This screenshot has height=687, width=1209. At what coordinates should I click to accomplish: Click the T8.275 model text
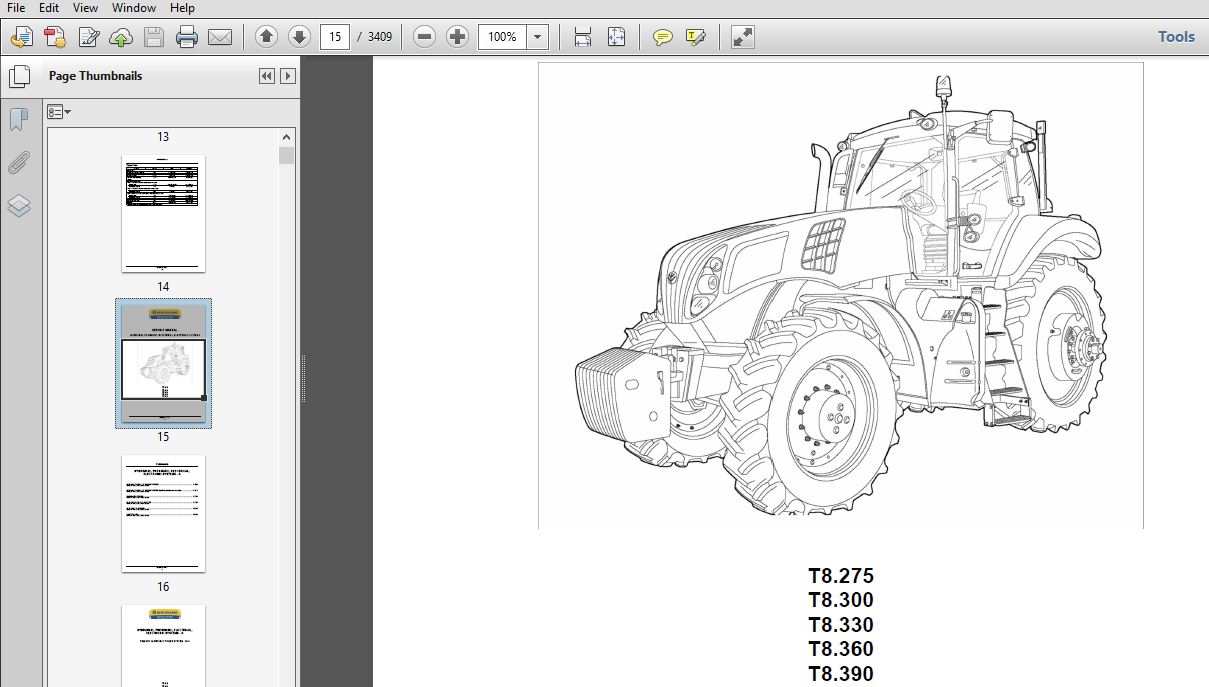coord(841,576)
